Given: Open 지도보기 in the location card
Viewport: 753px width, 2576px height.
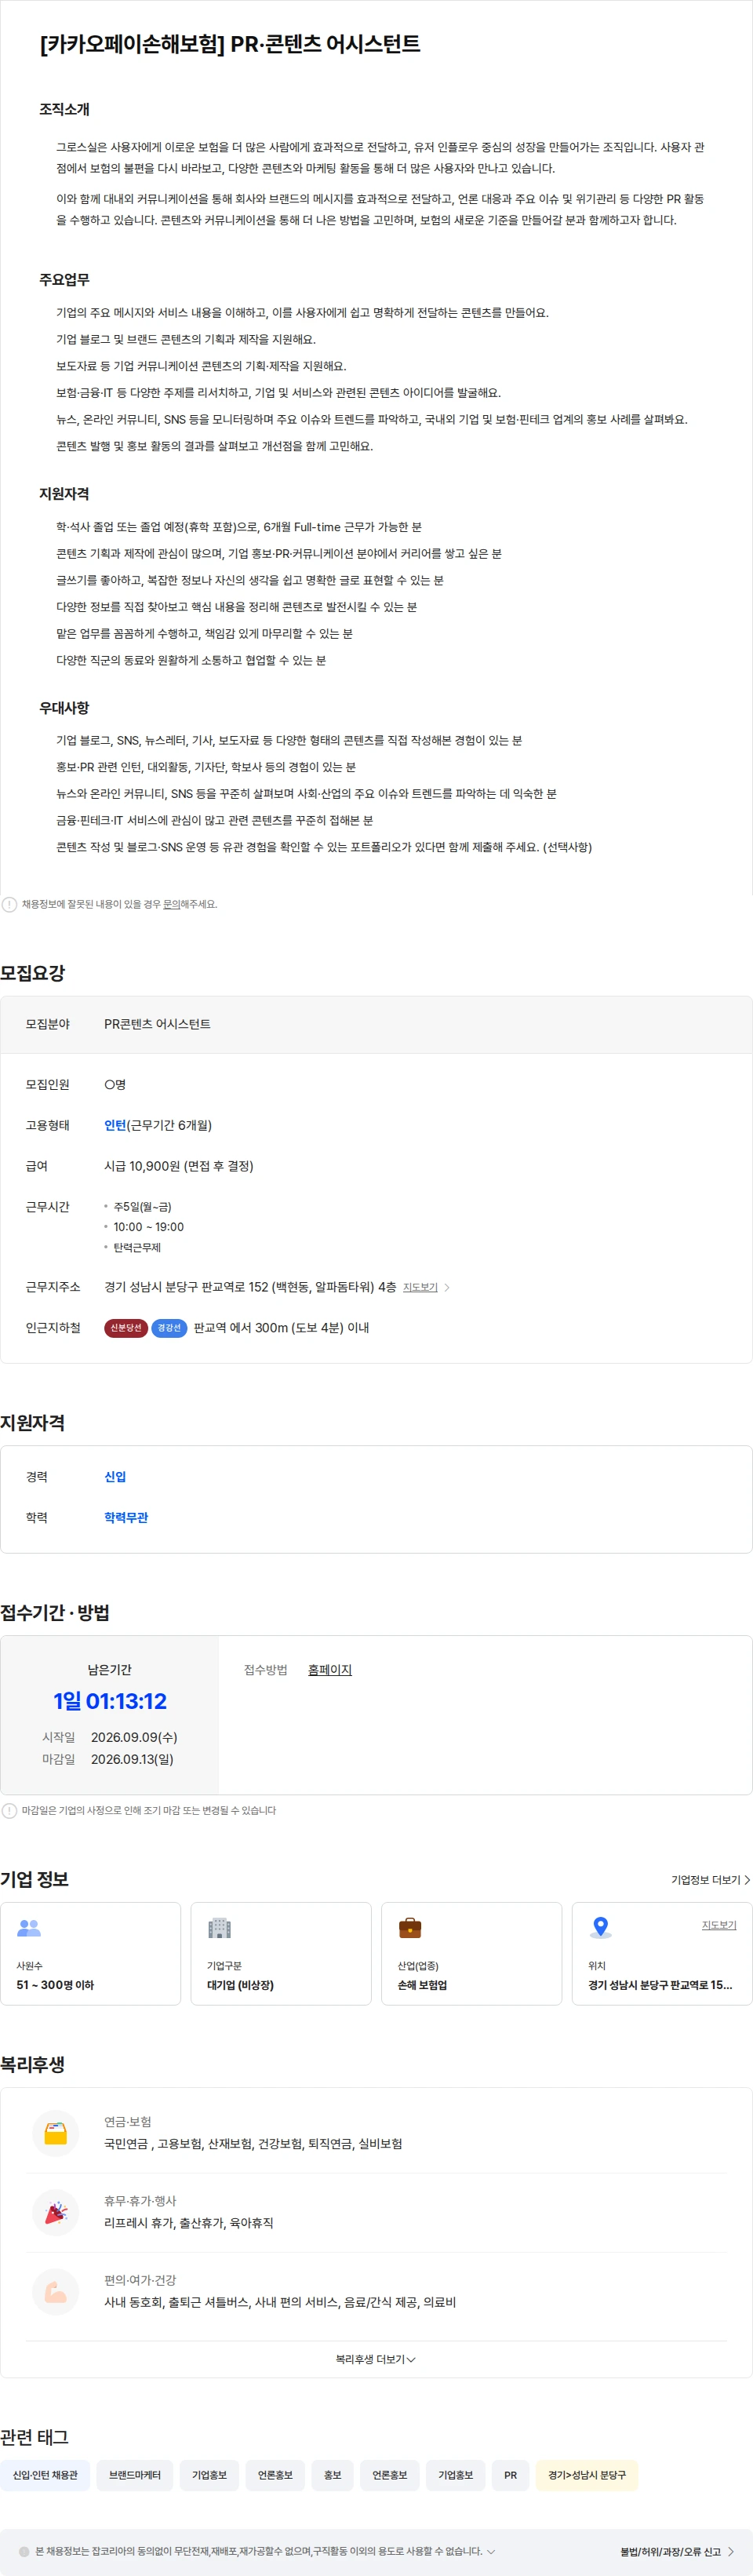Looking at the screenshot, I should tap(719, 1924).
